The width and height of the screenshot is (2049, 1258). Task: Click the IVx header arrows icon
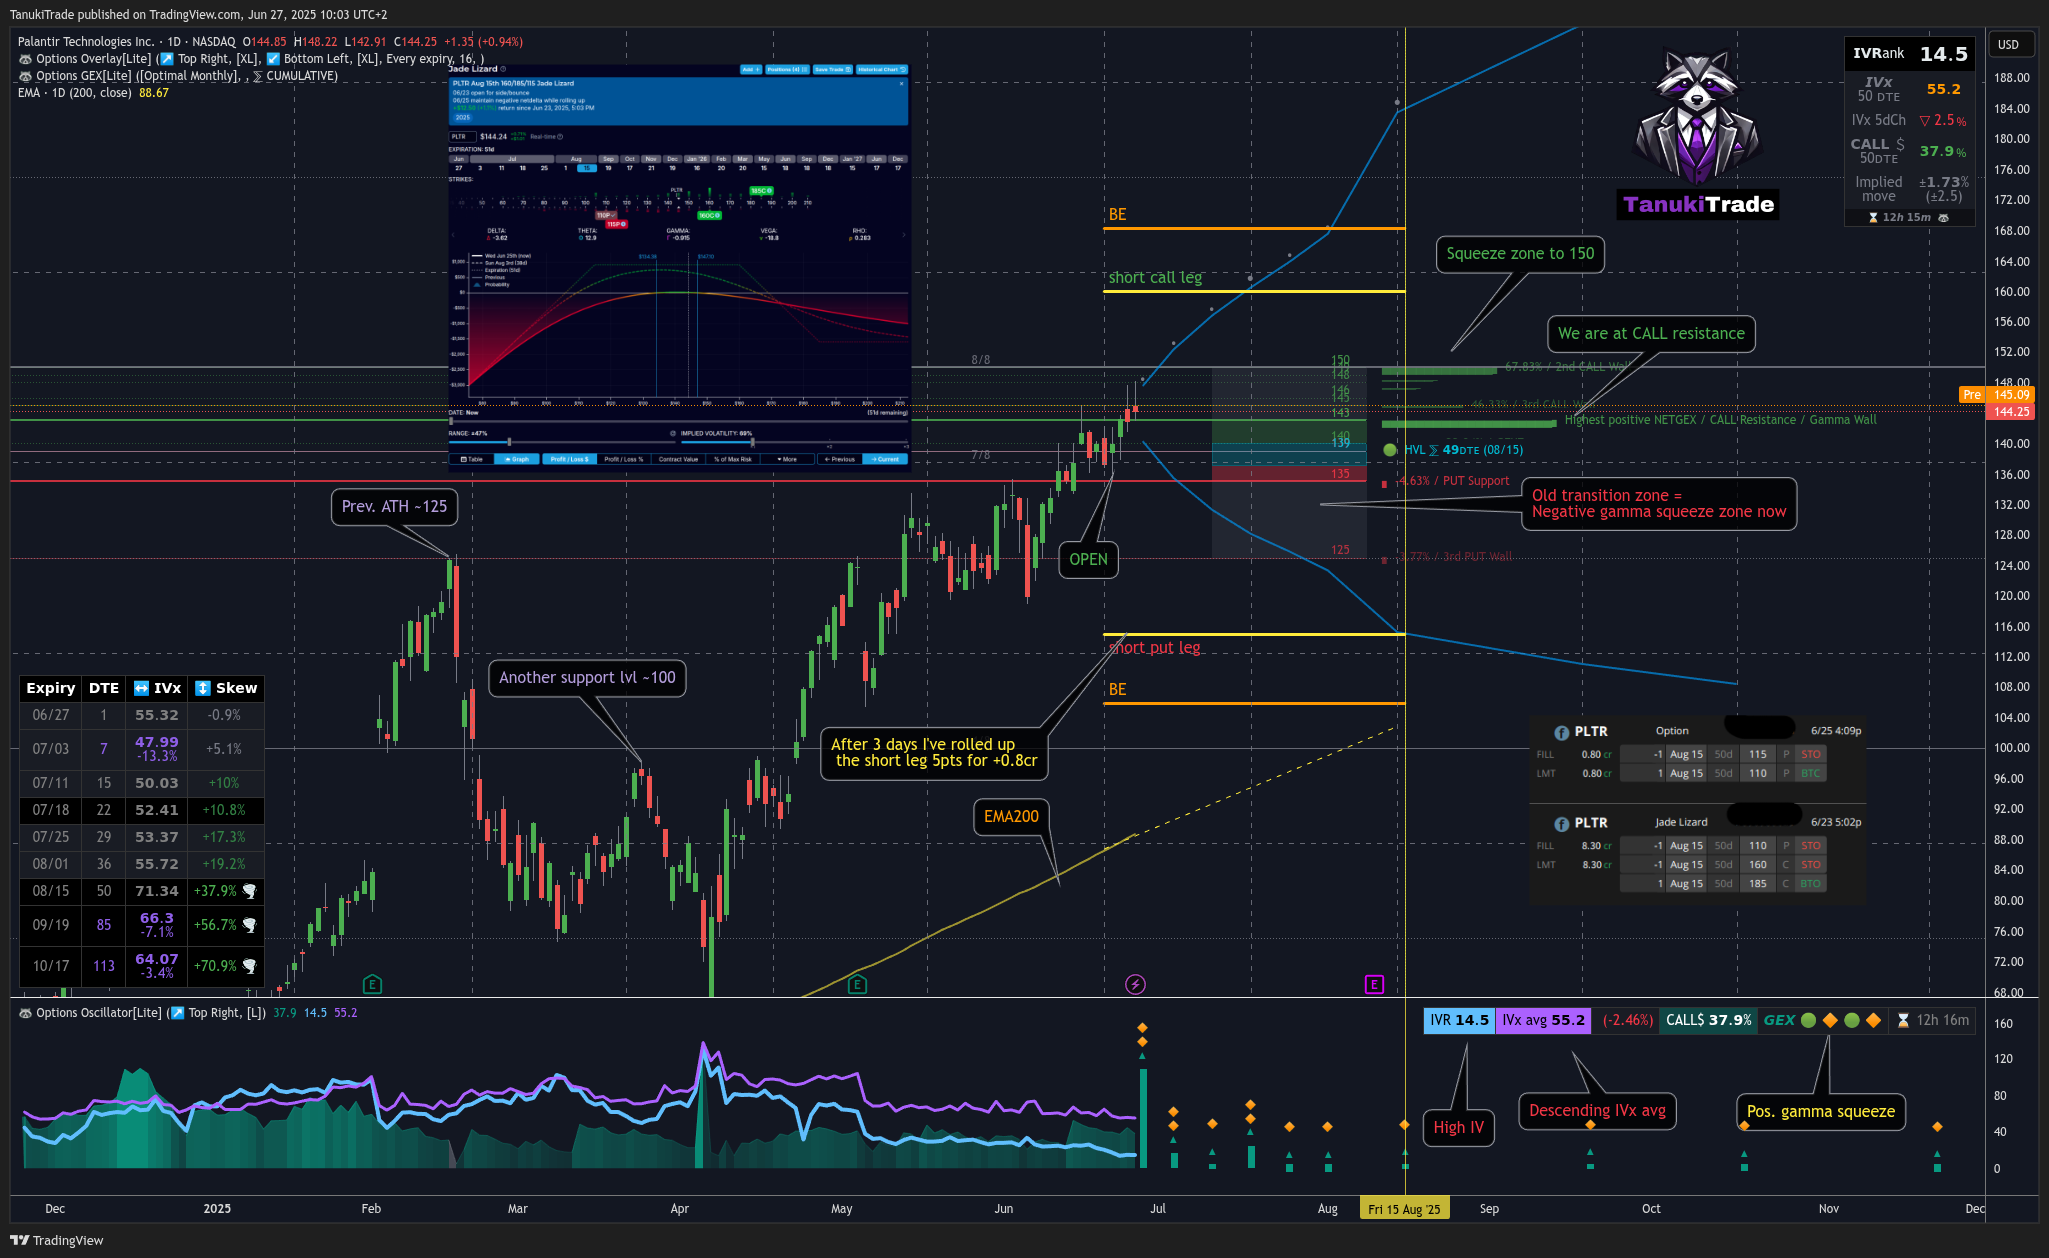(142, 688)
